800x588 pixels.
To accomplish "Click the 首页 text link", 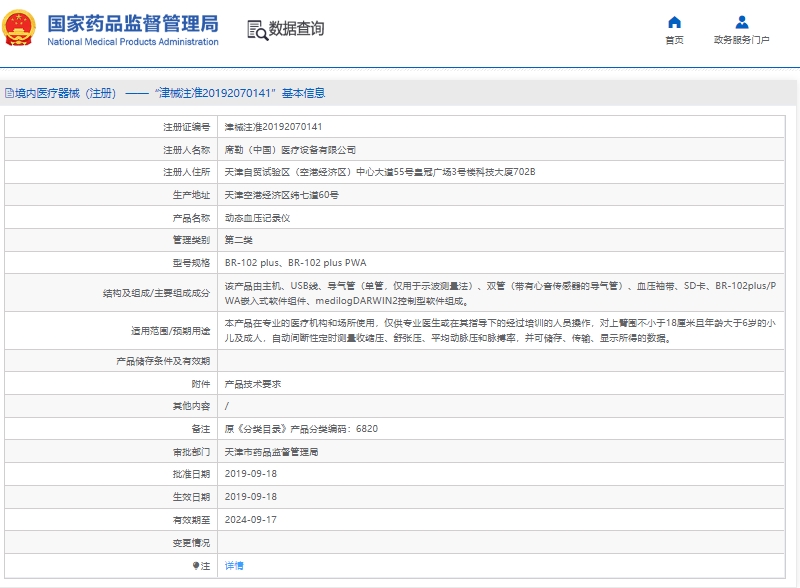I will click(674, 40).
